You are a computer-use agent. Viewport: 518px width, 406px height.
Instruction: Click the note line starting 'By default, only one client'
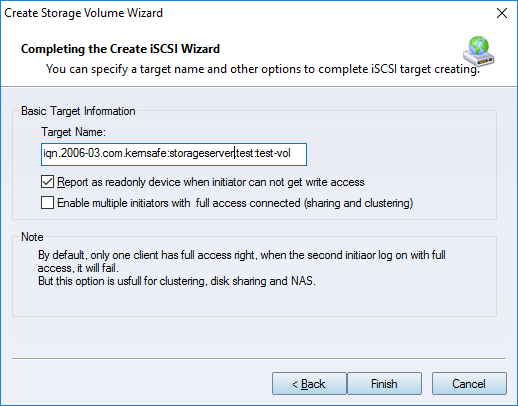click(242, 255)
